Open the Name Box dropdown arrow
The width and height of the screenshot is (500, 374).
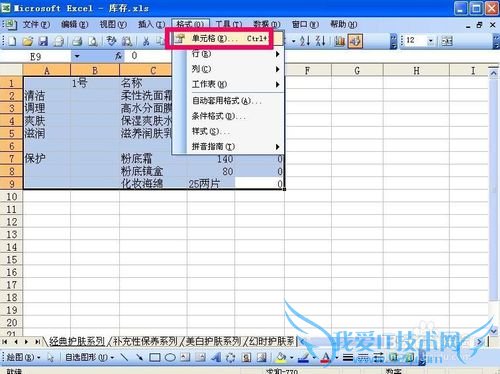[77, 56]
